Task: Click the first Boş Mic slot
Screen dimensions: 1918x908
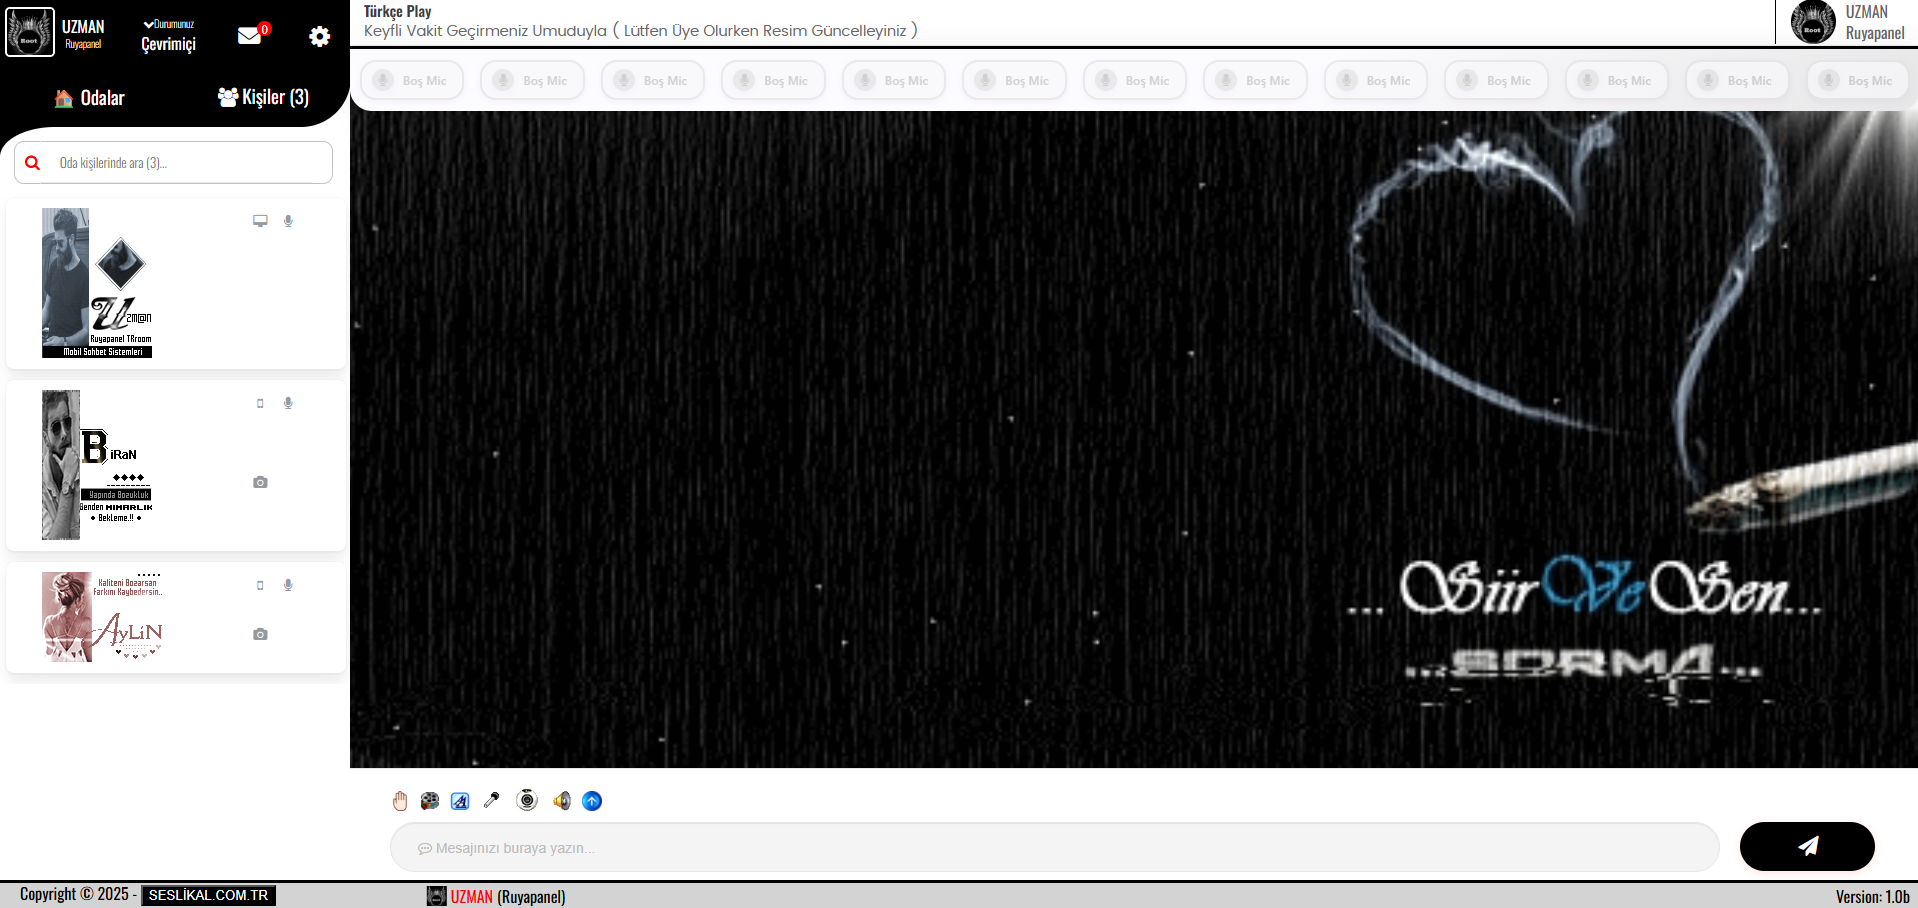Action: point(411,80)
